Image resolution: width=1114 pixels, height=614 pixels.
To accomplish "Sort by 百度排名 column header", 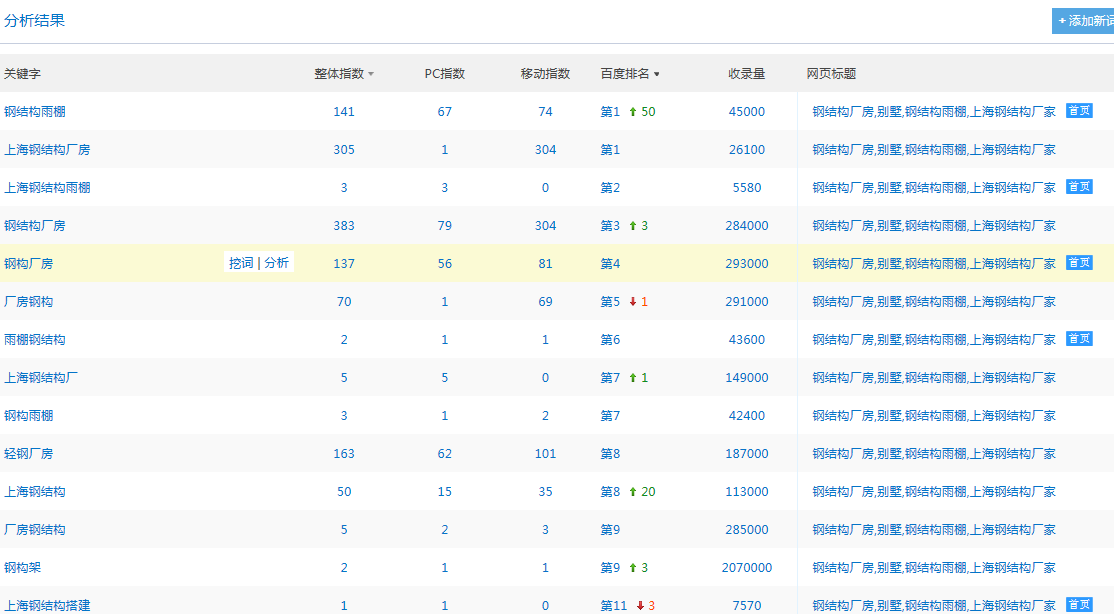I will (629, 74).
